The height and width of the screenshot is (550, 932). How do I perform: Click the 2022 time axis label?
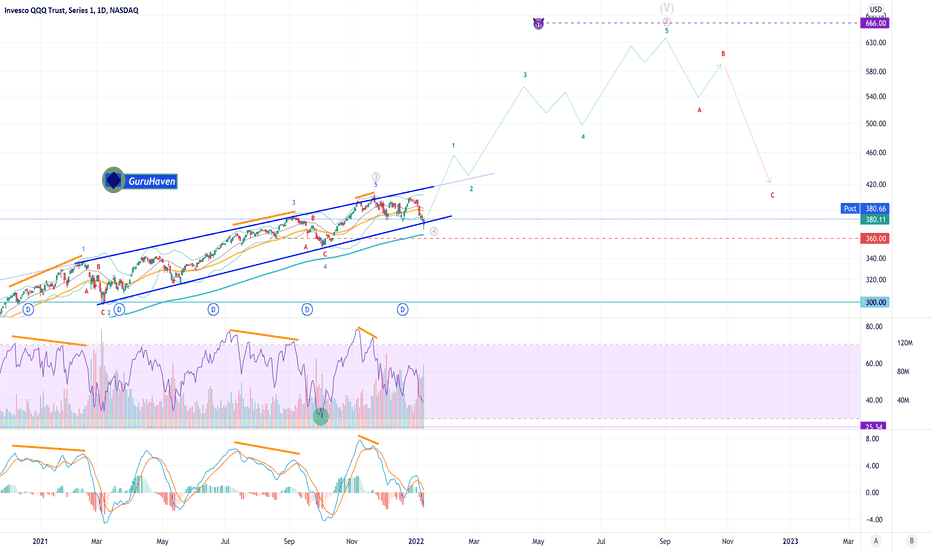tap(416, 542)
